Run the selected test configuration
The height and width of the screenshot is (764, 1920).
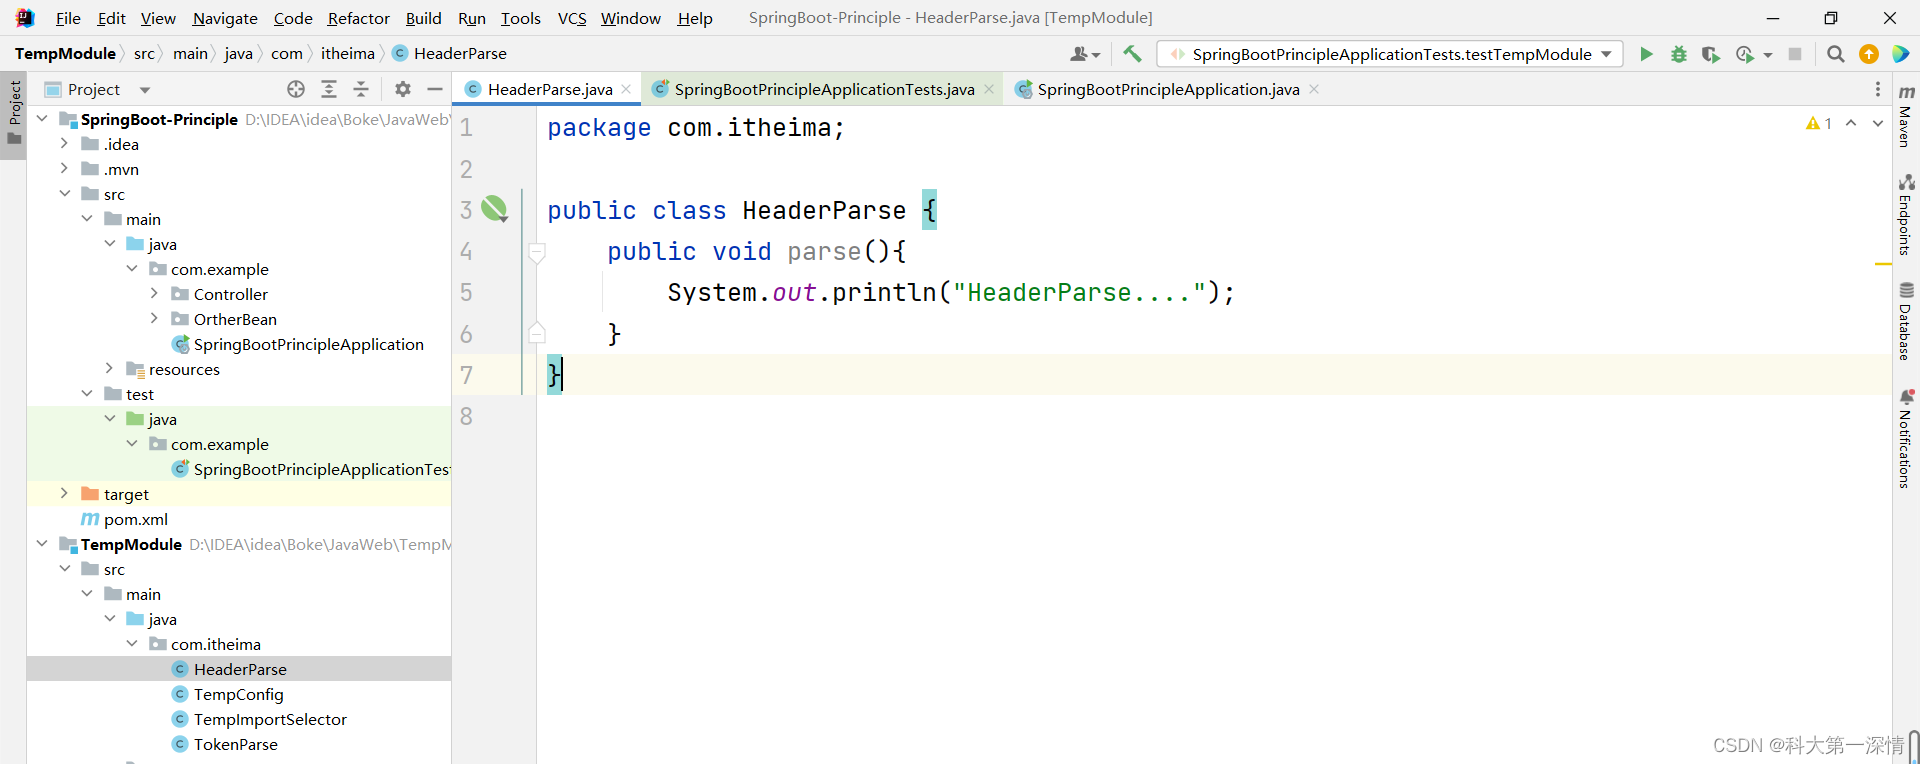1646,54
